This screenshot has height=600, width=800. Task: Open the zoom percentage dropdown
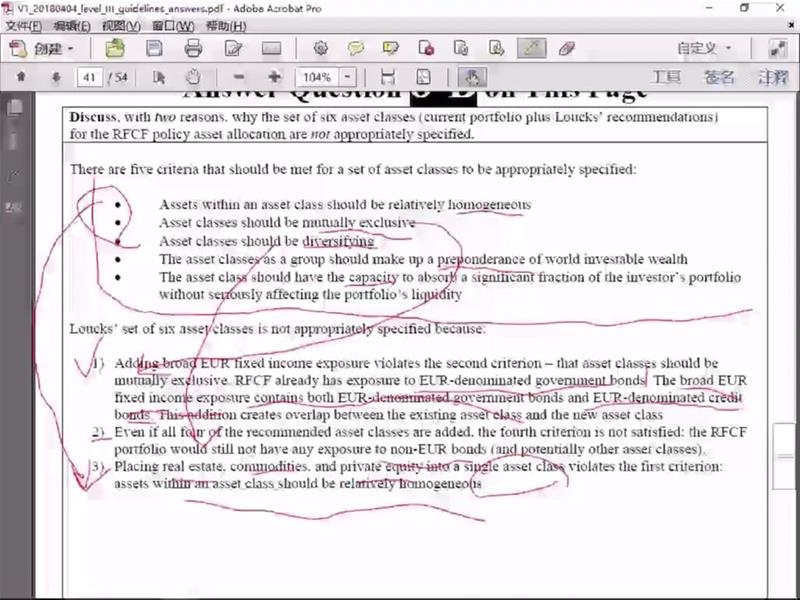click(348, 77)
